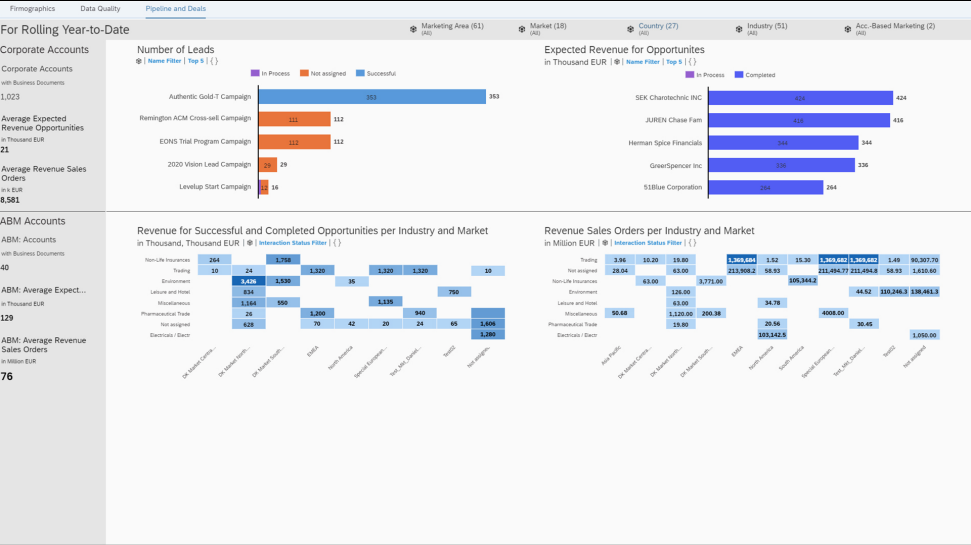Open the Top 5 selector in Expected Revenue

pos(674,62)
